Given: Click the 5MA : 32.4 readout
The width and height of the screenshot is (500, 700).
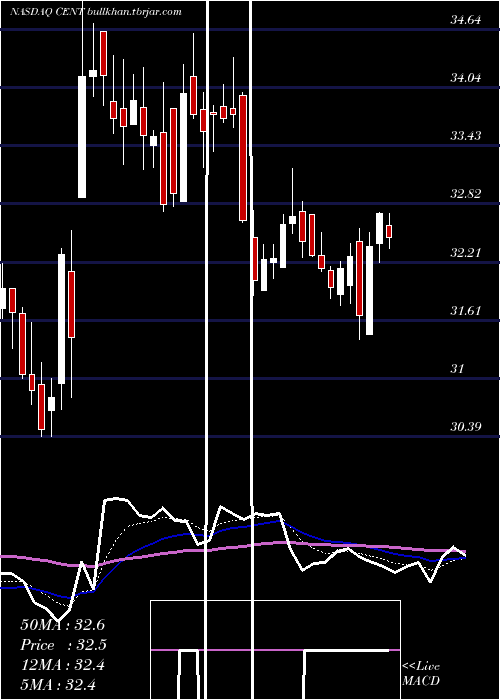Looking at the screenshot, I should point(58,685).
